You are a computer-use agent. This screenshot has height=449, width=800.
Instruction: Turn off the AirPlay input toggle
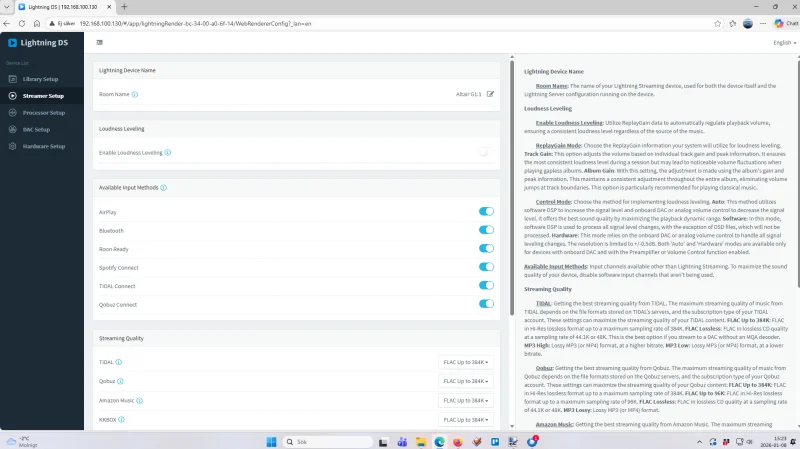[486, 212]
